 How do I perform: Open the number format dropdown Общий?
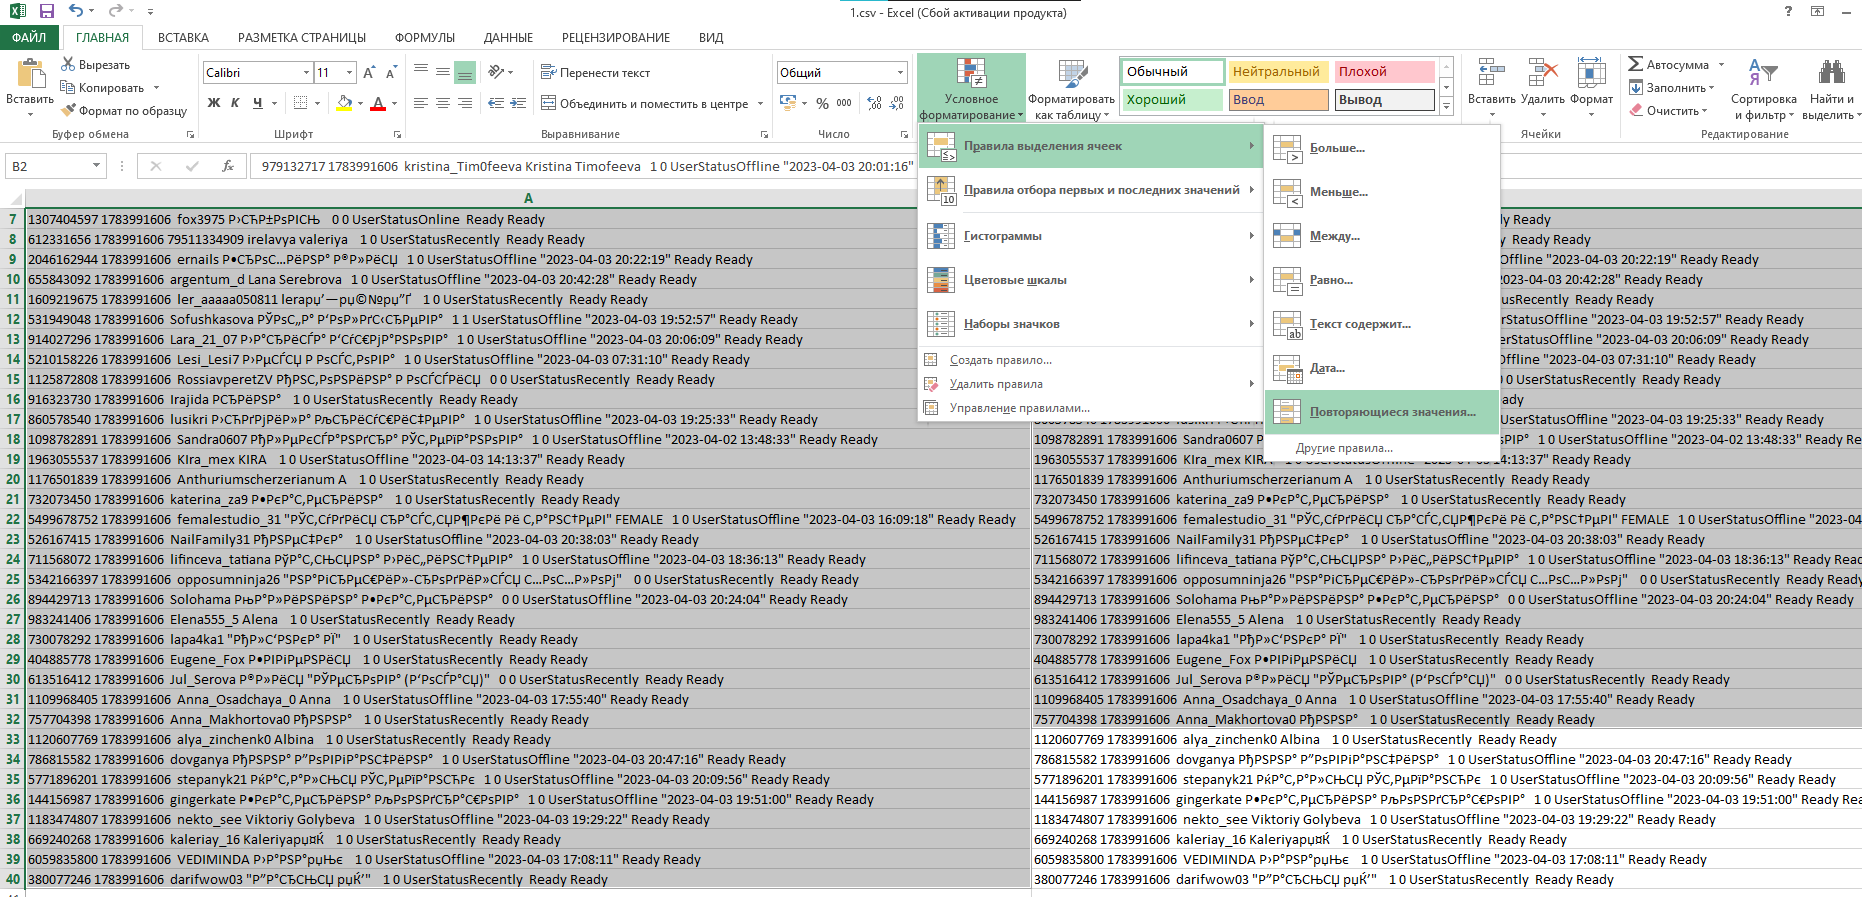899,73
